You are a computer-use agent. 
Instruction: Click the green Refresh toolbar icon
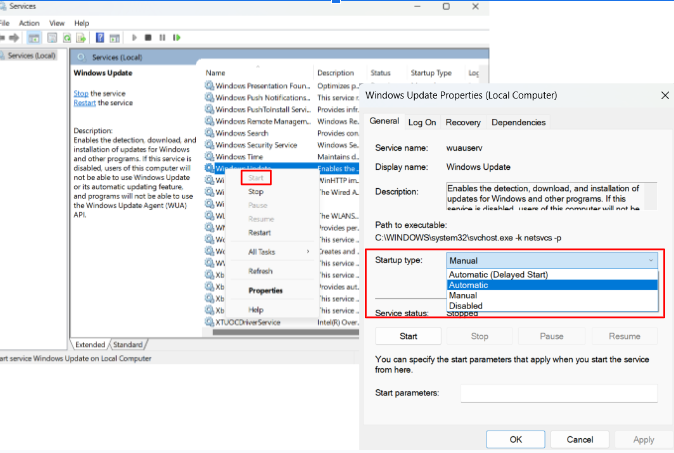67,38
